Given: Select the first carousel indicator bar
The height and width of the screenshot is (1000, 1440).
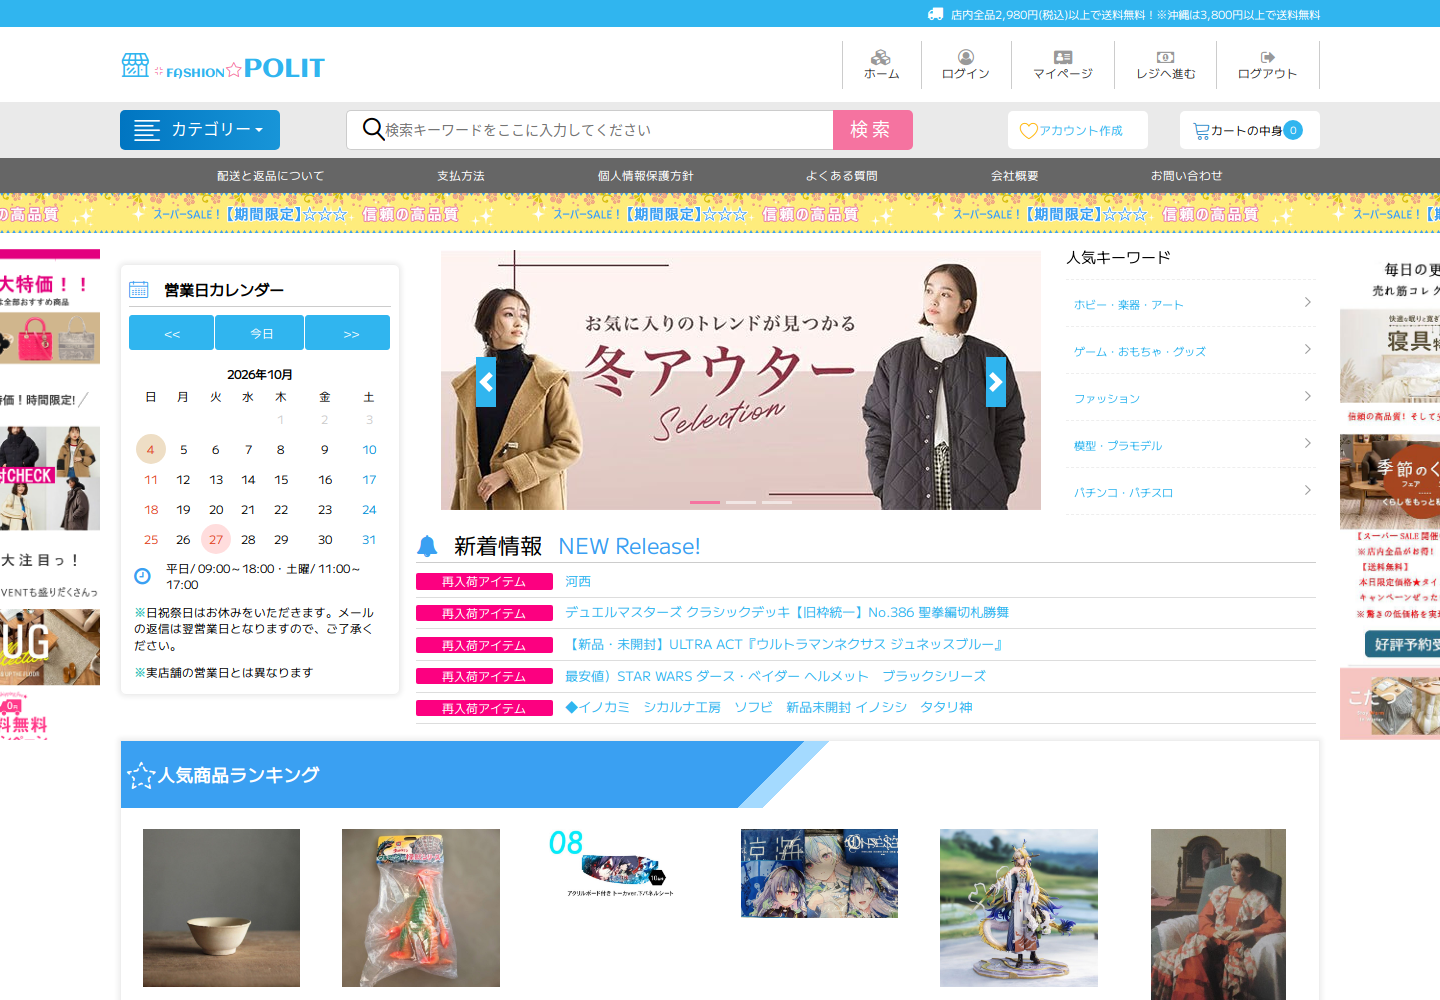Looking at the screenshot, I should 704,502.
